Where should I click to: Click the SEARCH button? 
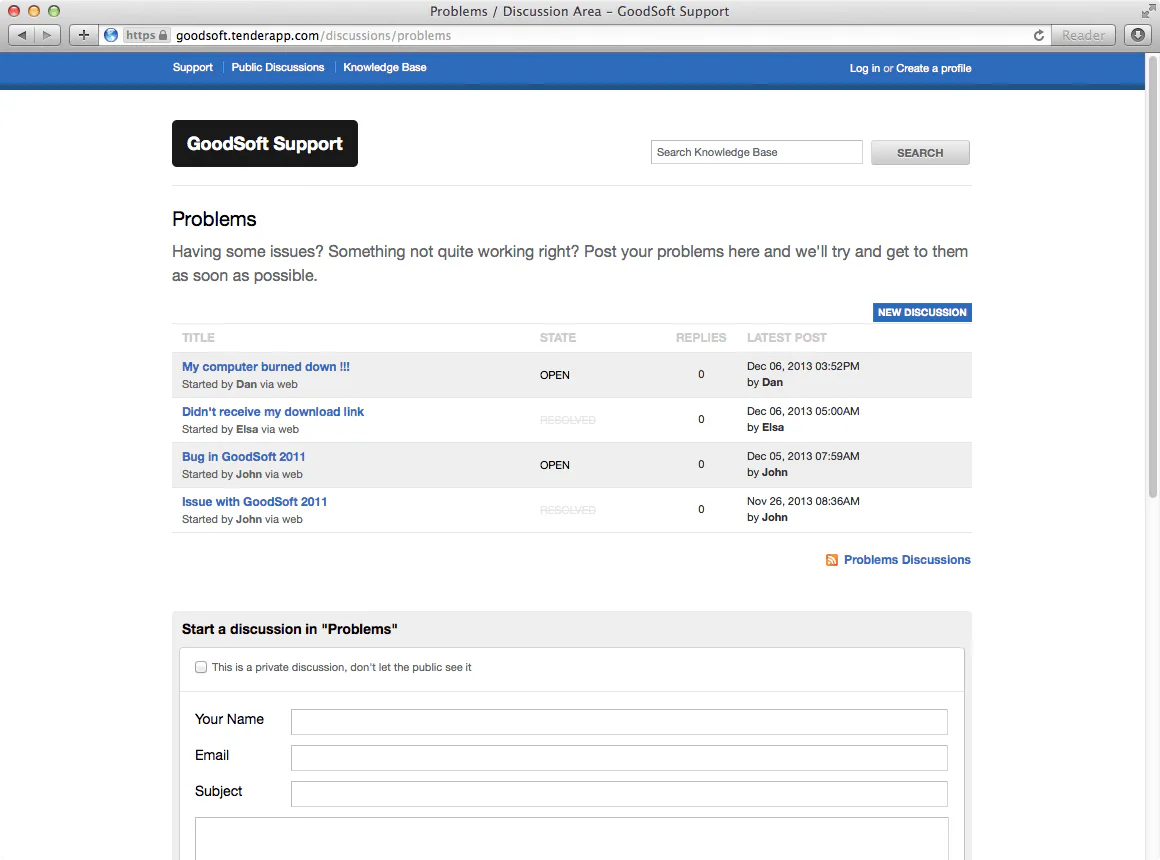click(920, 152)
